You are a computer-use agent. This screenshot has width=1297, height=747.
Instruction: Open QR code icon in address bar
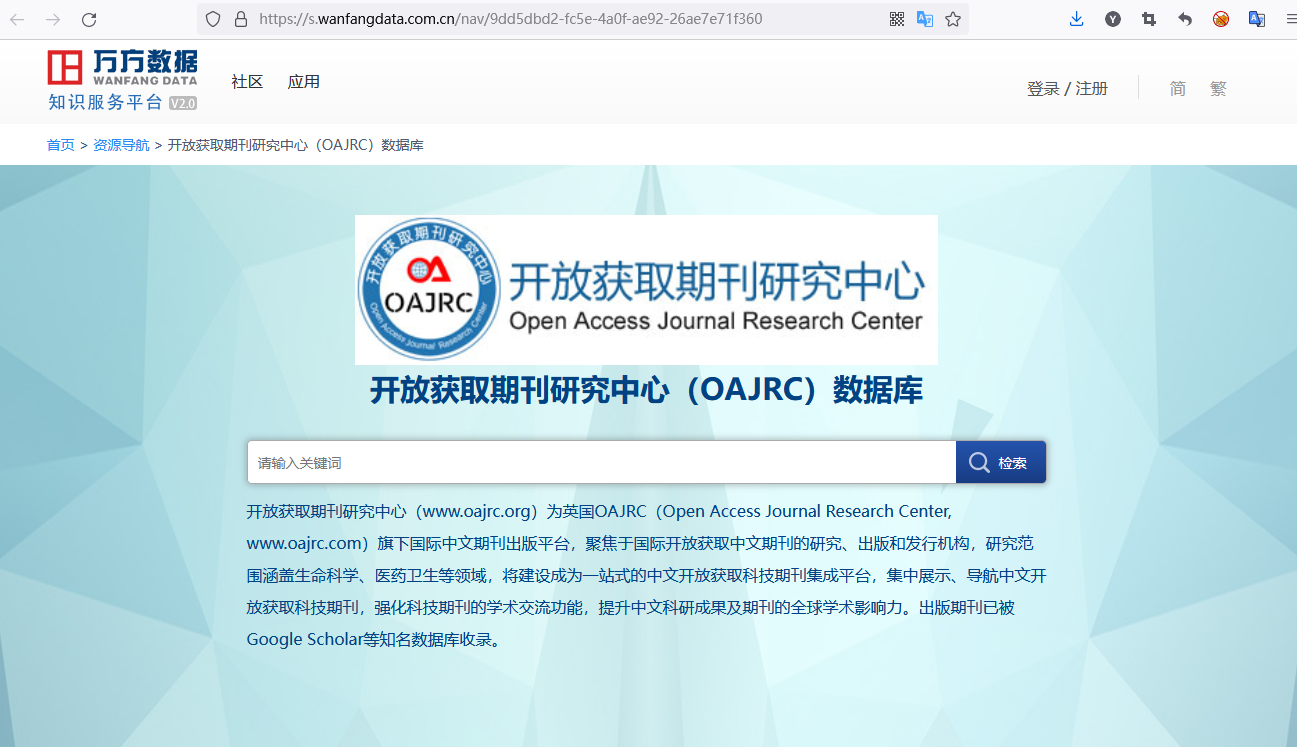[x=897, y=19]
